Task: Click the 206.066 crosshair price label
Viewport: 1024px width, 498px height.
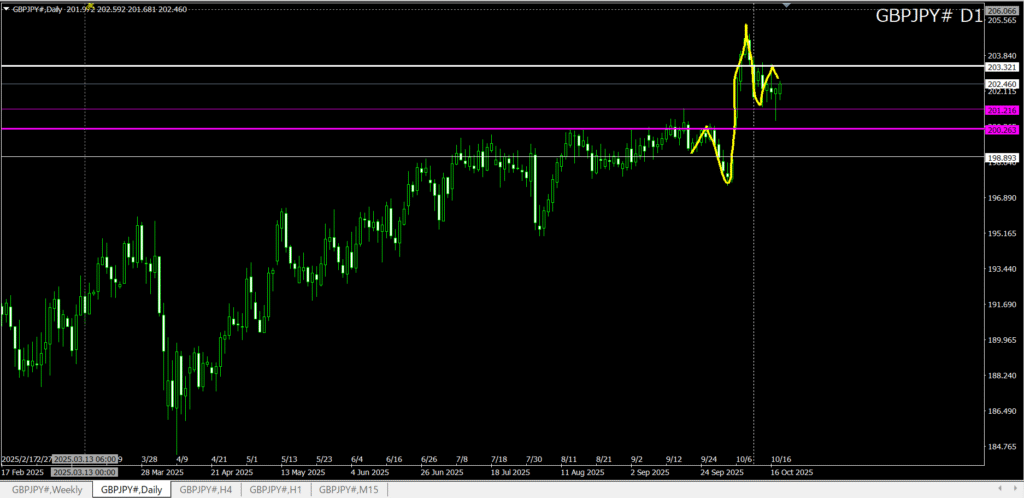Action: pos(1001,10)
